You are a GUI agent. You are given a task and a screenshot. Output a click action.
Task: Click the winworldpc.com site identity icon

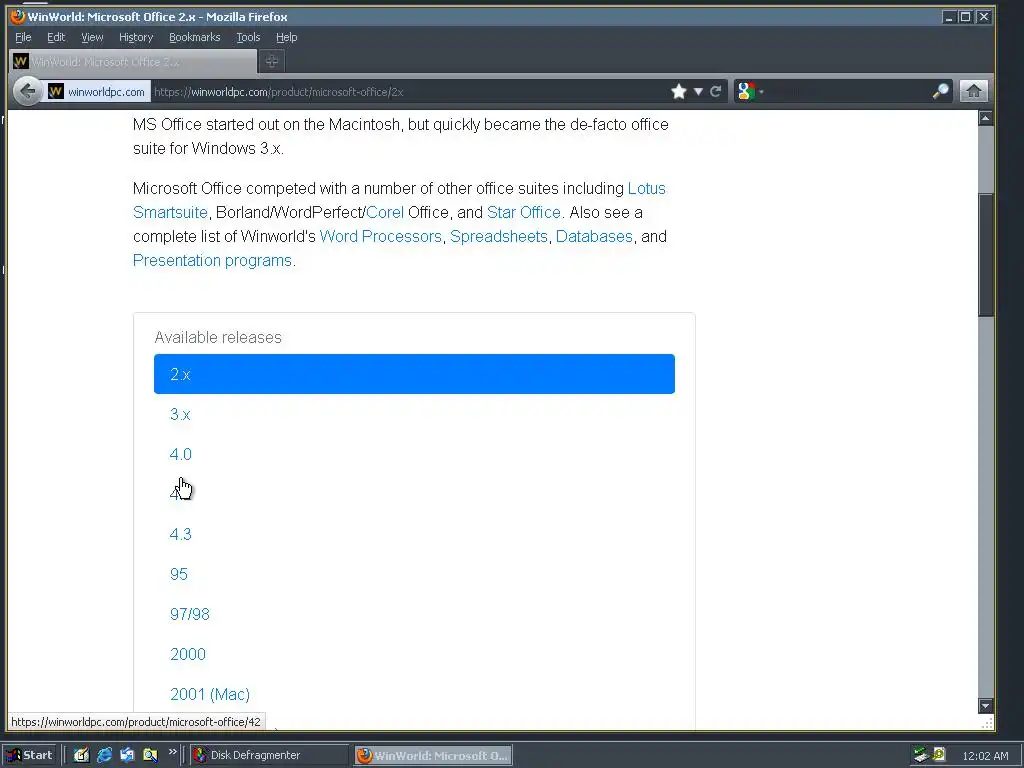tap(98, 91)
